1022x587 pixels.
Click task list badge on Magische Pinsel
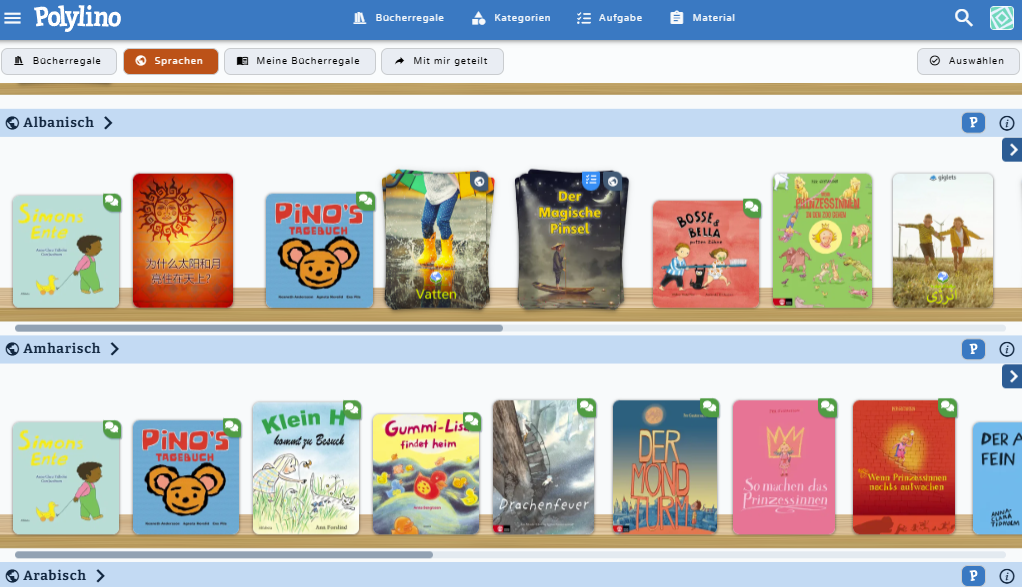[591, 180]
